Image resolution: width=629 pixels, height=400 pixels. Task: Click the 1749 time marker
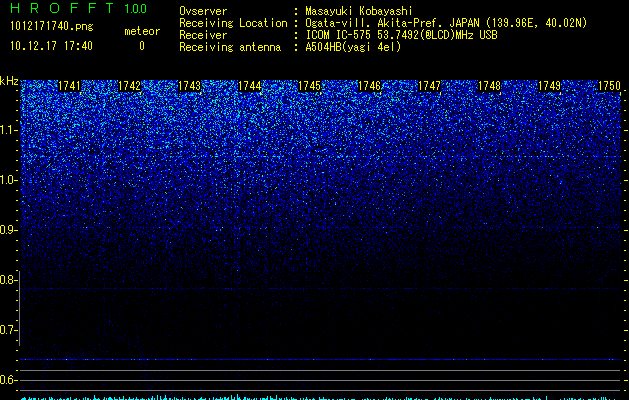[x=549, y=86]
